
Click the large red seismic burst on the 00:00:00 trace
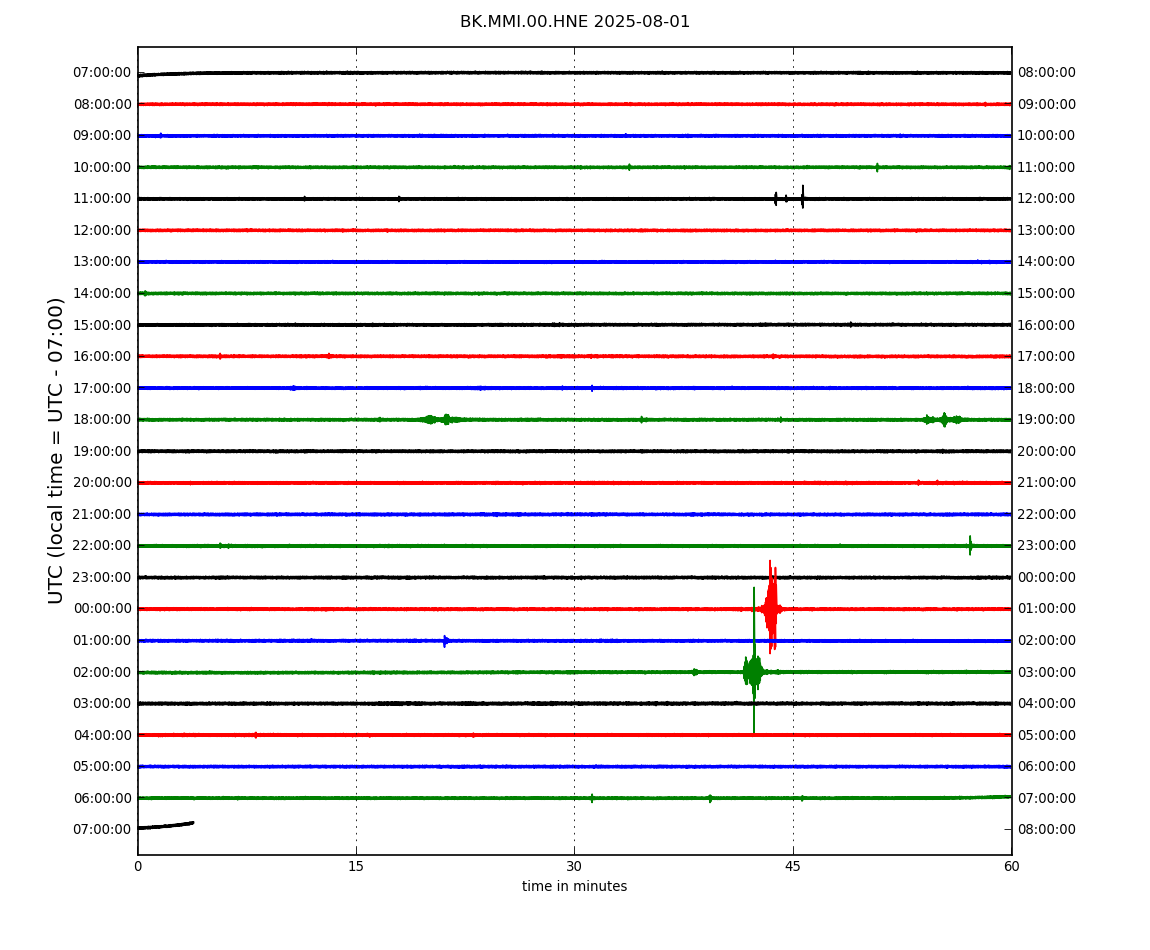(x=771, y=608)
